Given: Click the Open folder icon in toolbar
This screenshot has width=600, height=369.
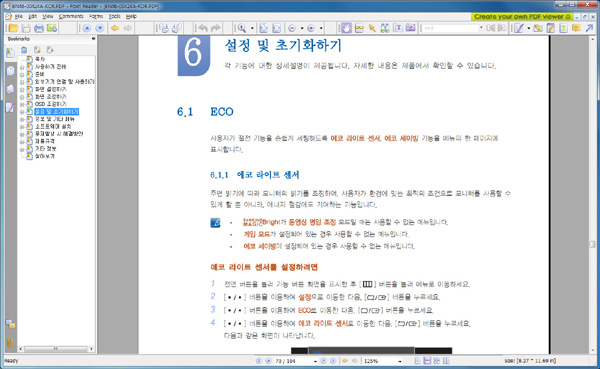Looking at the screenshot, I should coord(13,28).
